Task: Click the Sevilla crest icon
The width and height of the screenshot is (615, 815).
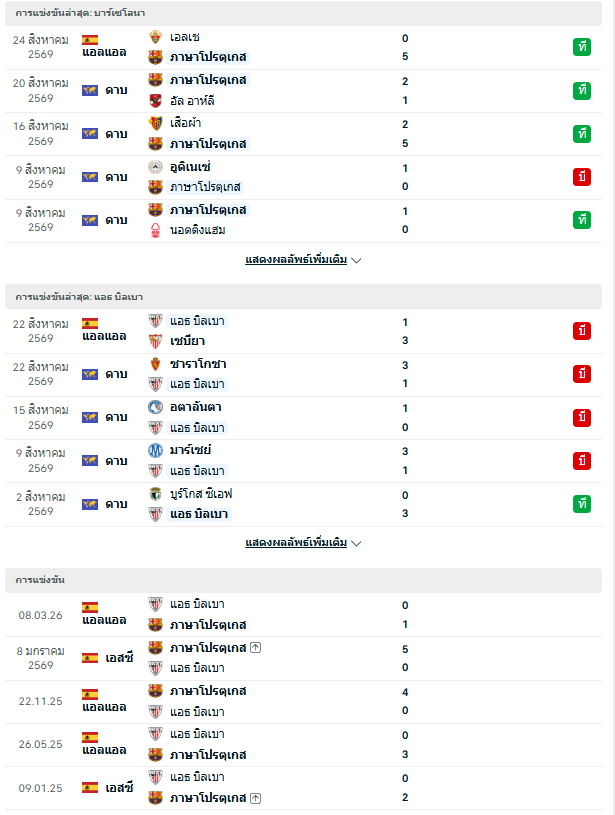Action: [x=155, y=341]
